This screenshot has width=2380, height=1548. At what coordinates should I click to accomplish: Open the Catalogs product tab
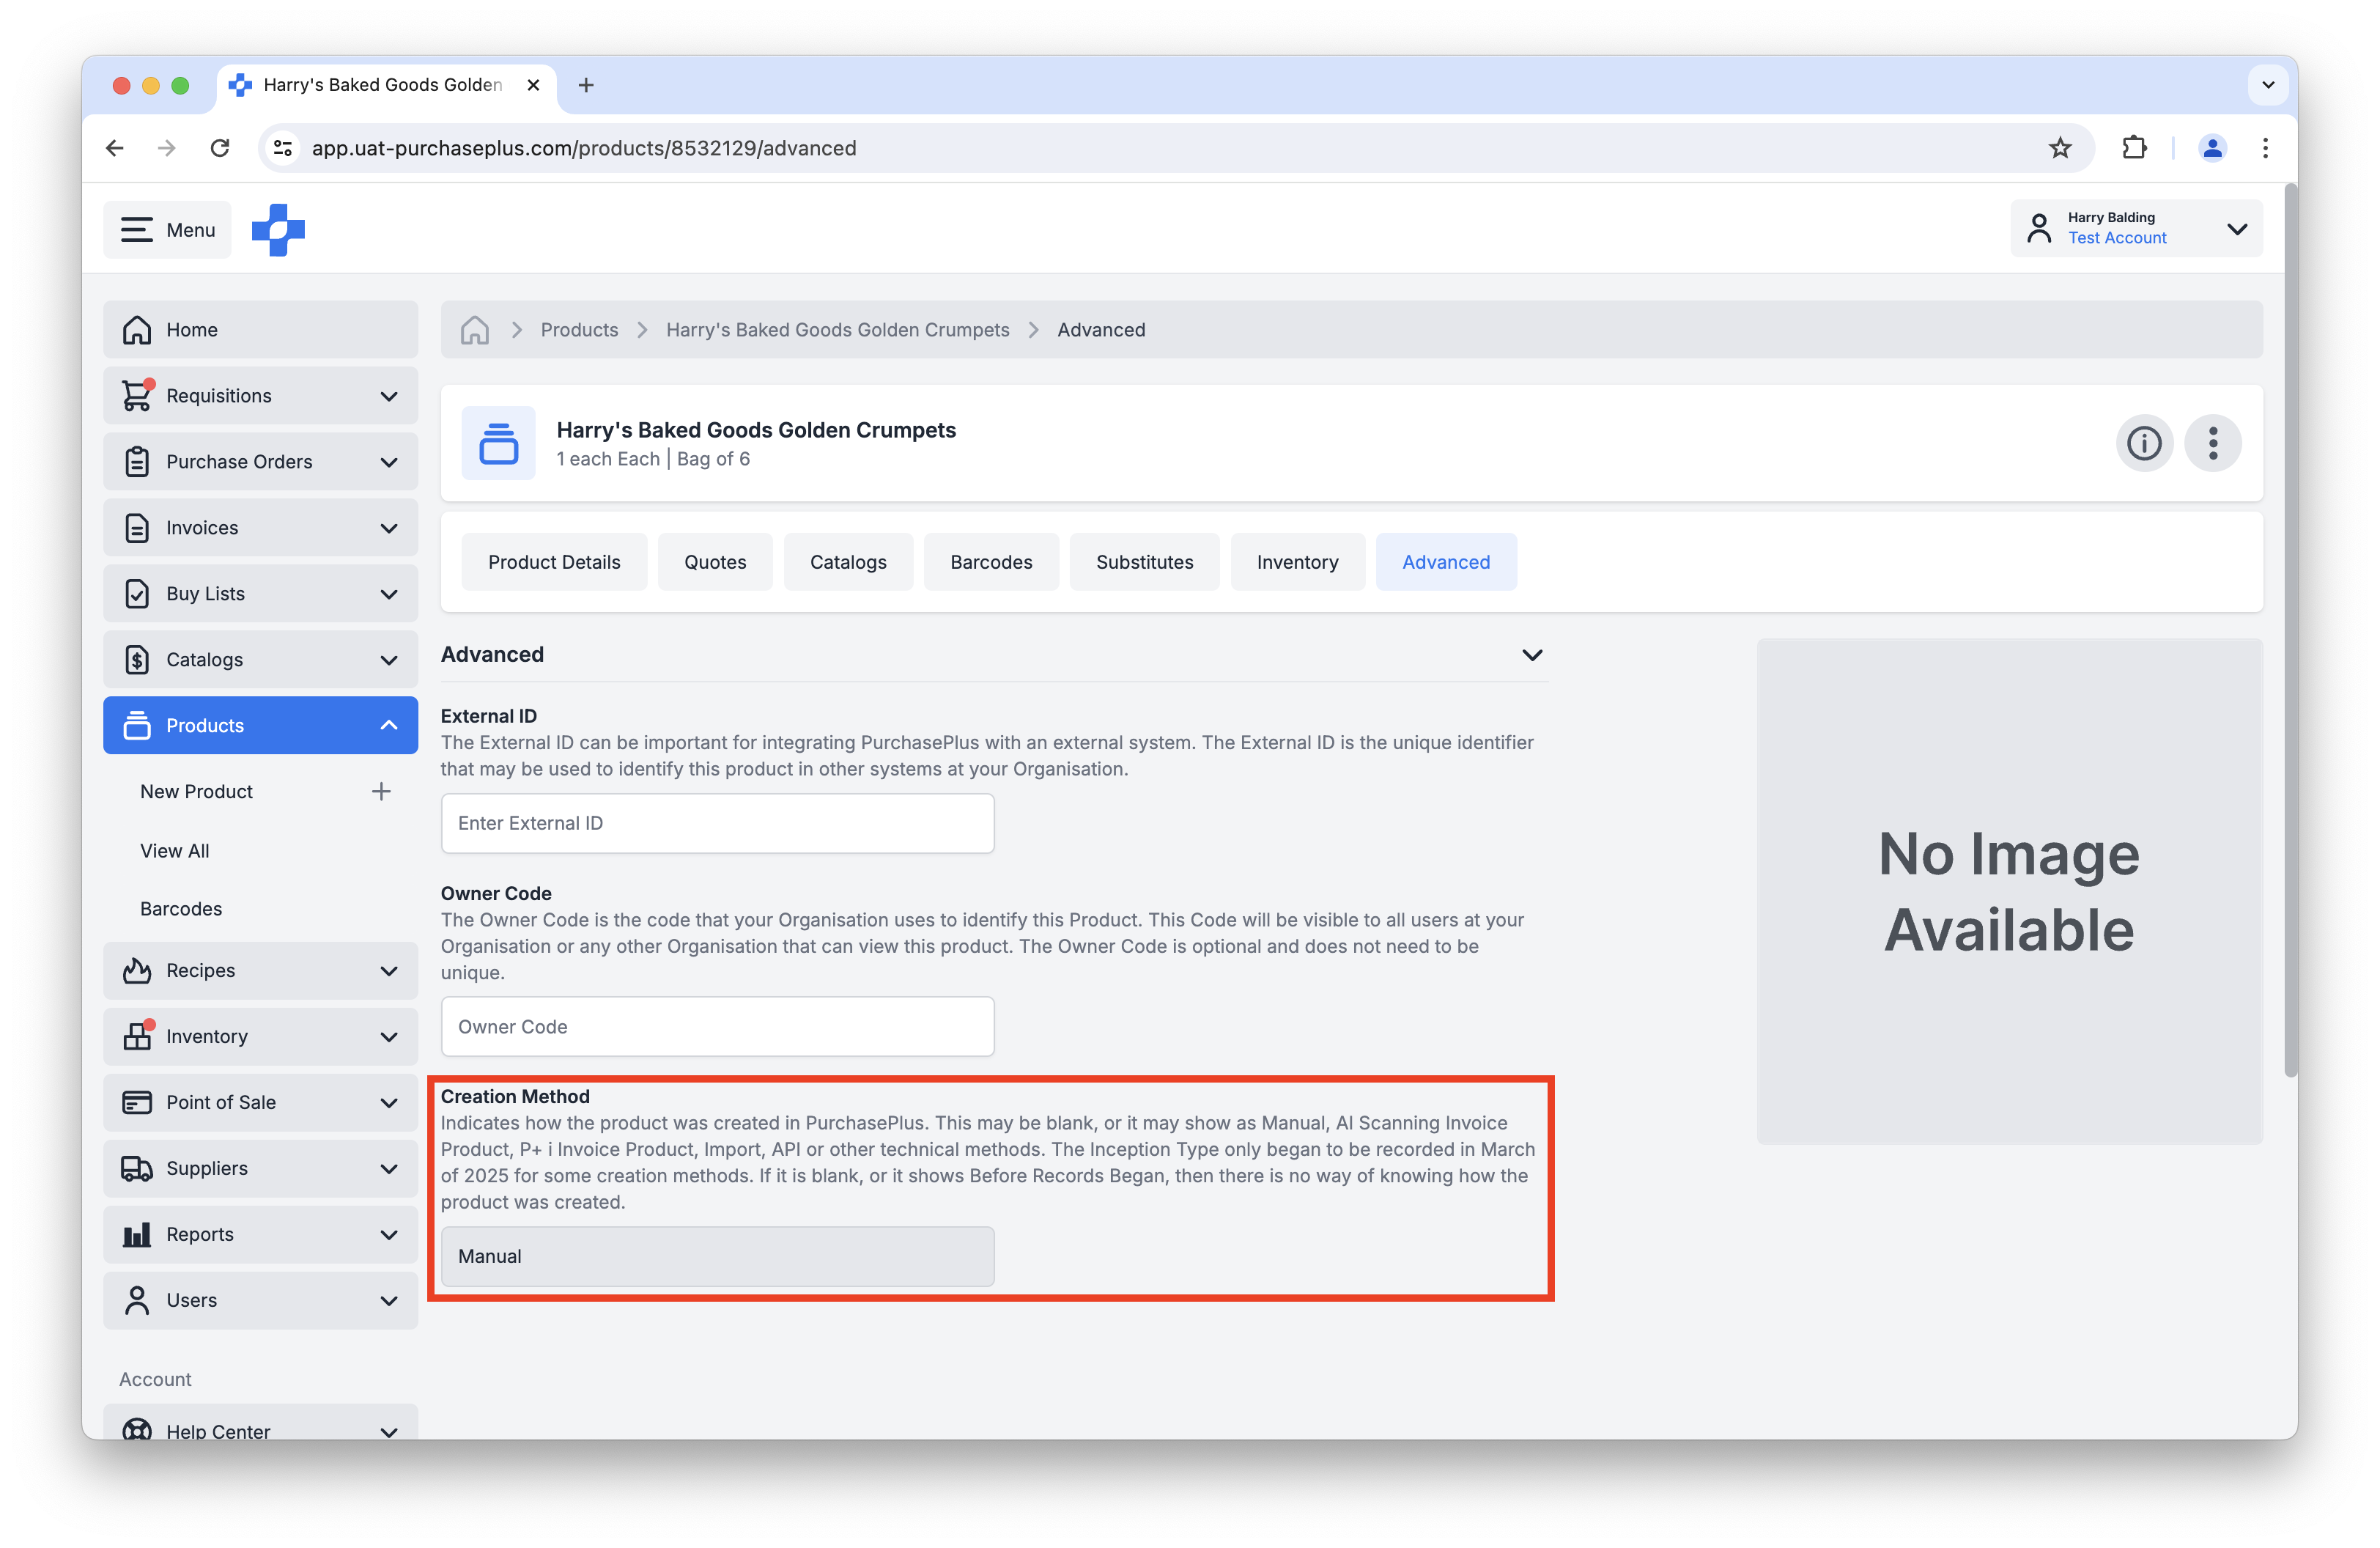point(848,562)
